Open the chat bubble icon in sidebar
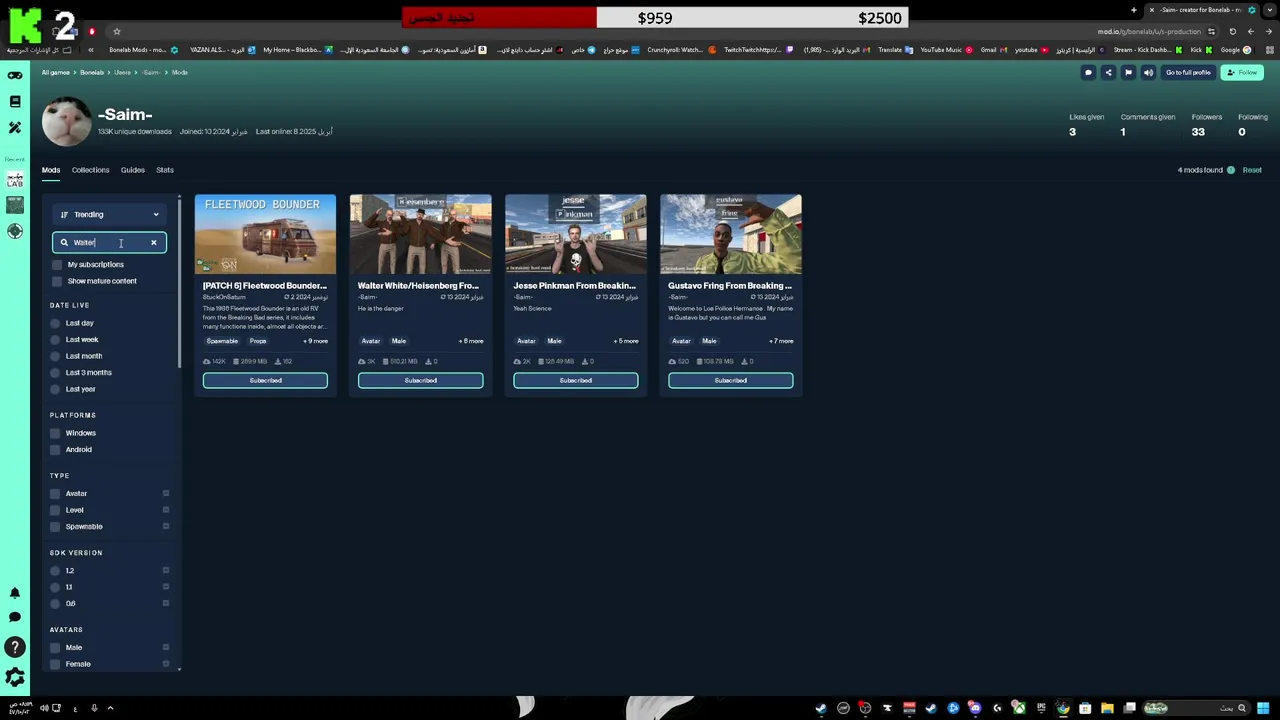The height and width of the screenshot is (720, 1280). click(15, 617)
